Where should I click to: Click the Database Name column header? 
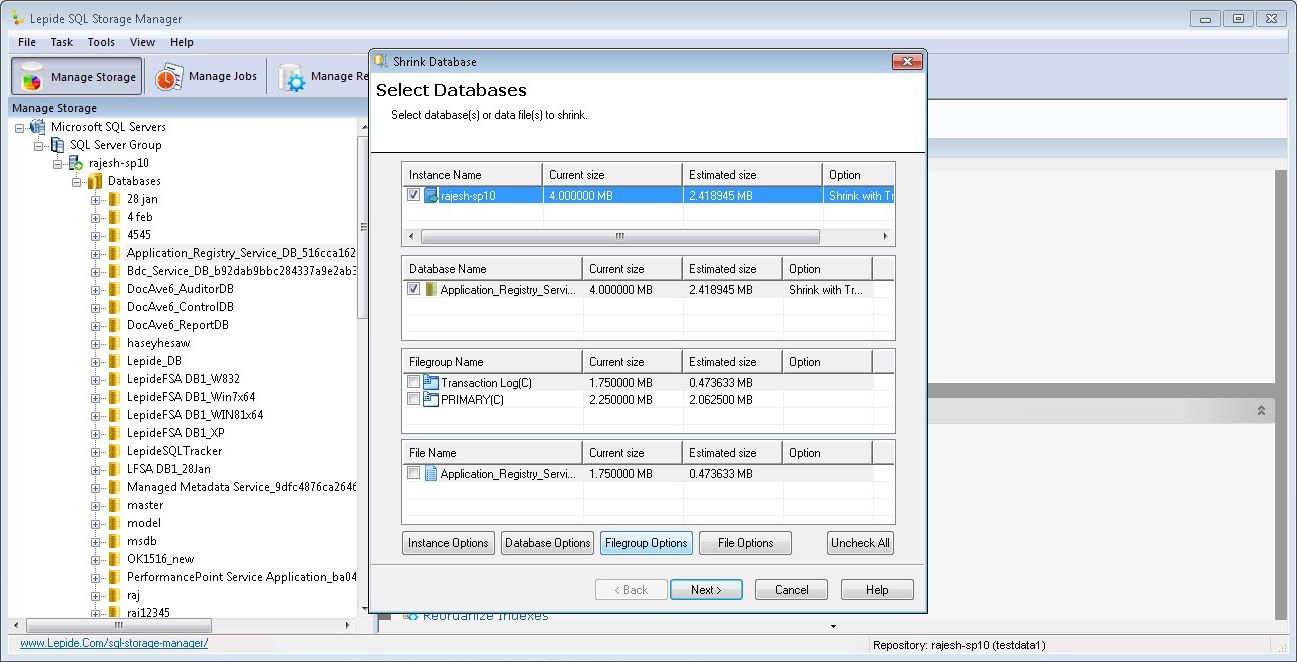coord(492,269)
